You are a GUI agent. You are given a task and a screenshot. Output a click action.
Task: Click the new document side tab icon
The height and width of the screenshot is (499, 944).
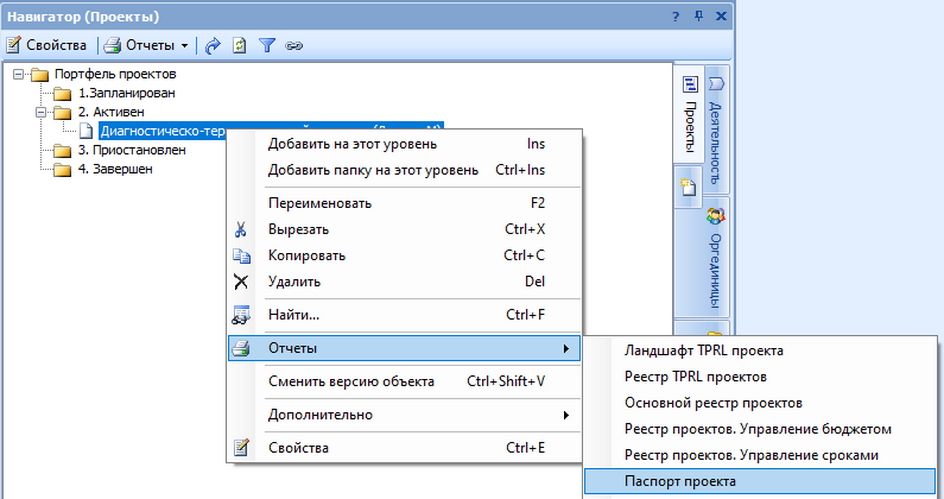689,188
